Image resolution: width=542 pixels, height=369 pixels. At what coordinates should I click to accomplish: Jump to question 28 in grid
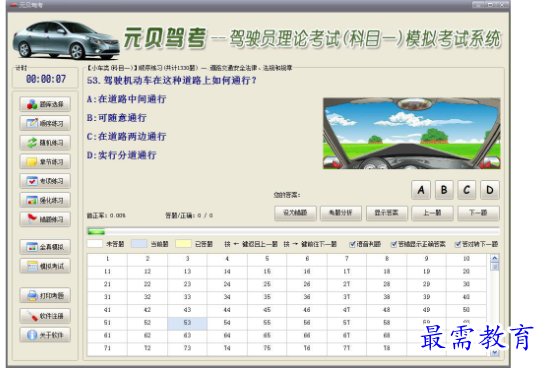[x=386, y=284]
